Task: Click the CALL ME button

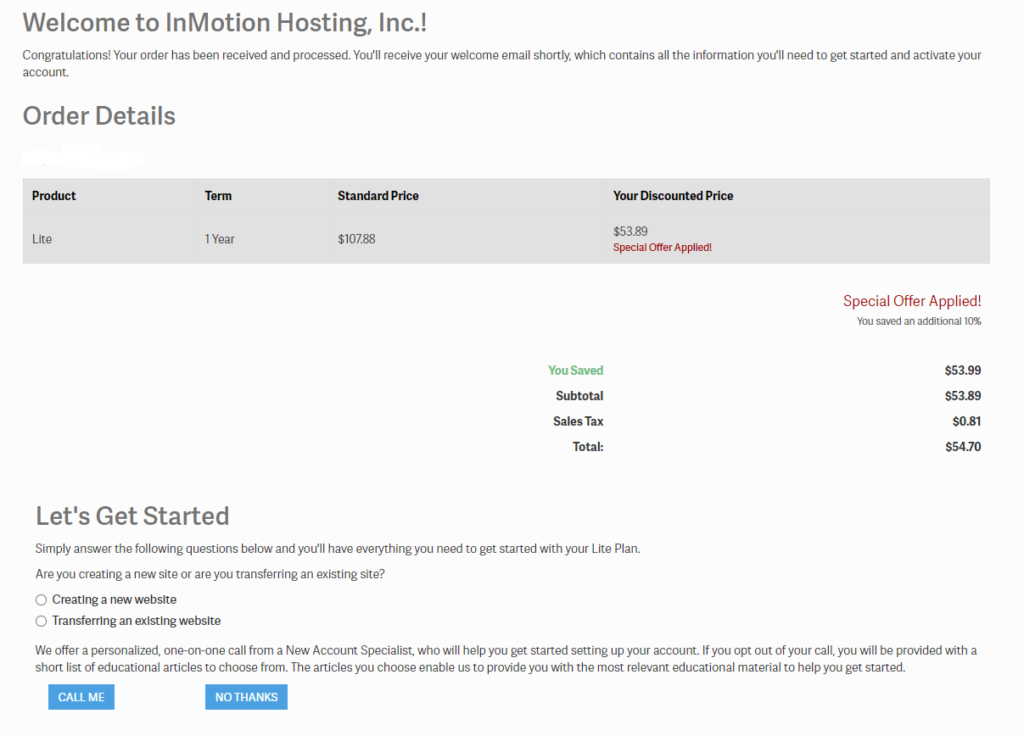Action: coord(81,697)
